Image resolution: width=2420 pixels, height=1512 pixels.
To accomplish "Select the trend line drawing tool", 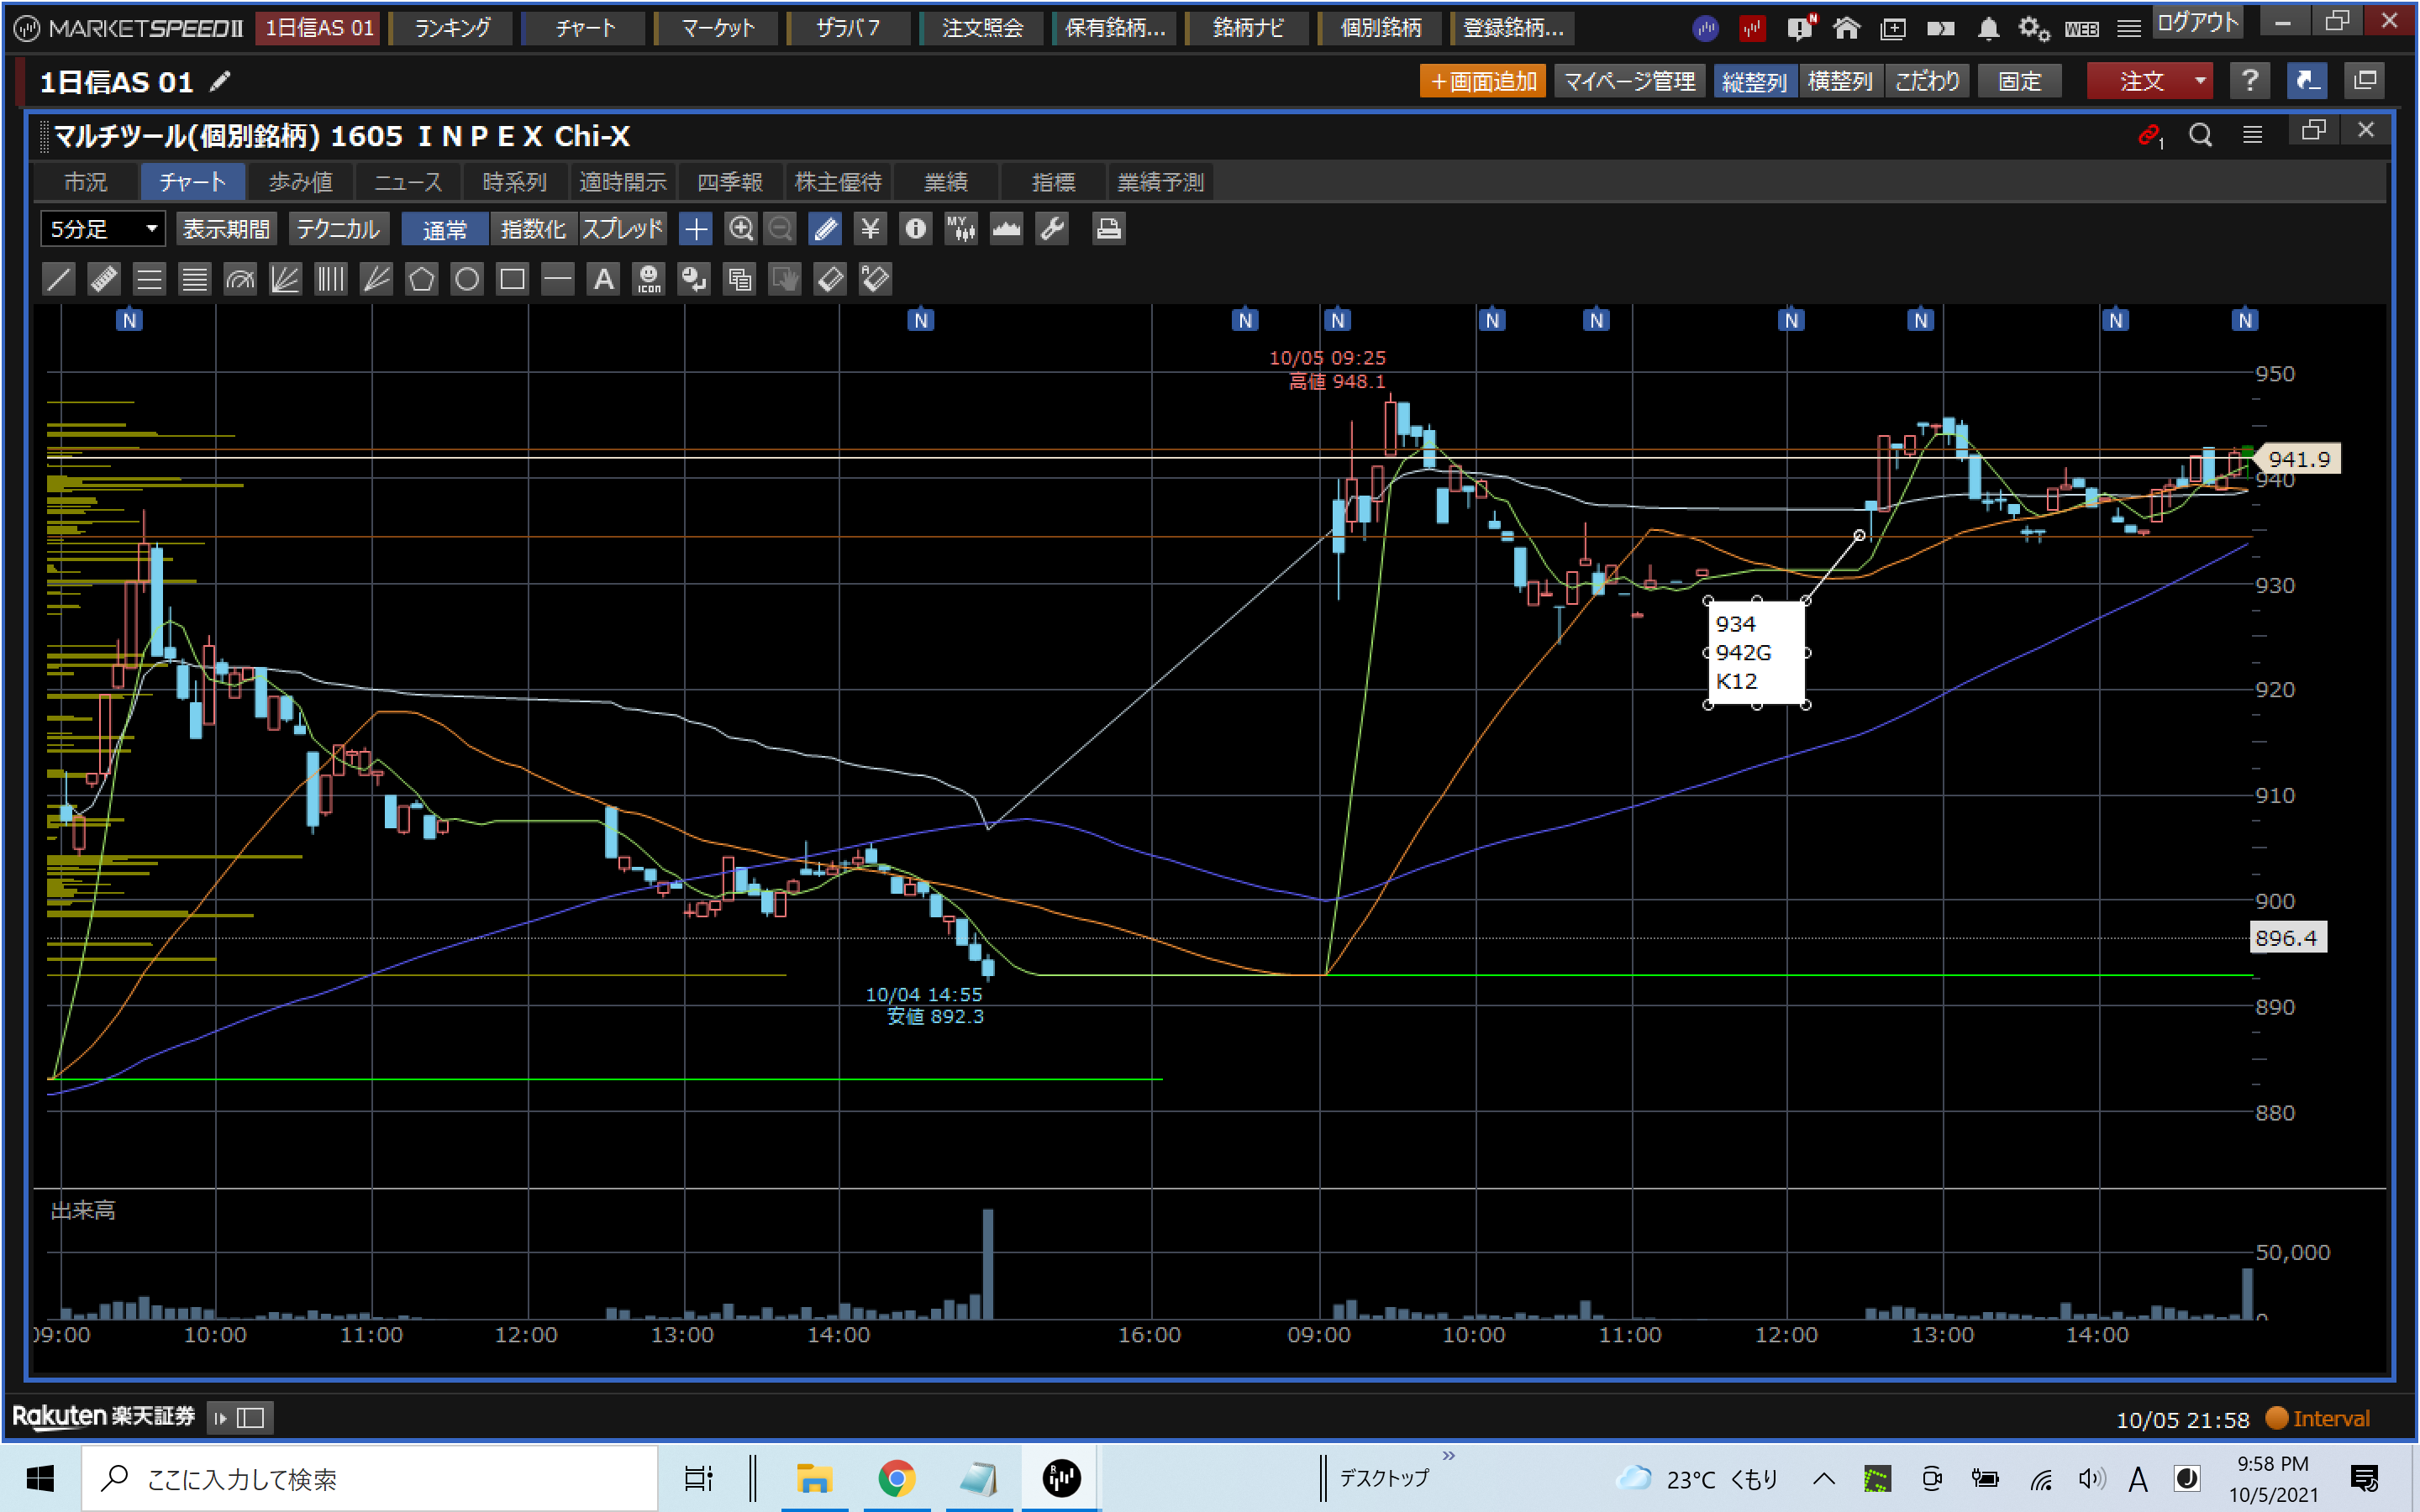I will pyautogui.click(x=59, y=279).
